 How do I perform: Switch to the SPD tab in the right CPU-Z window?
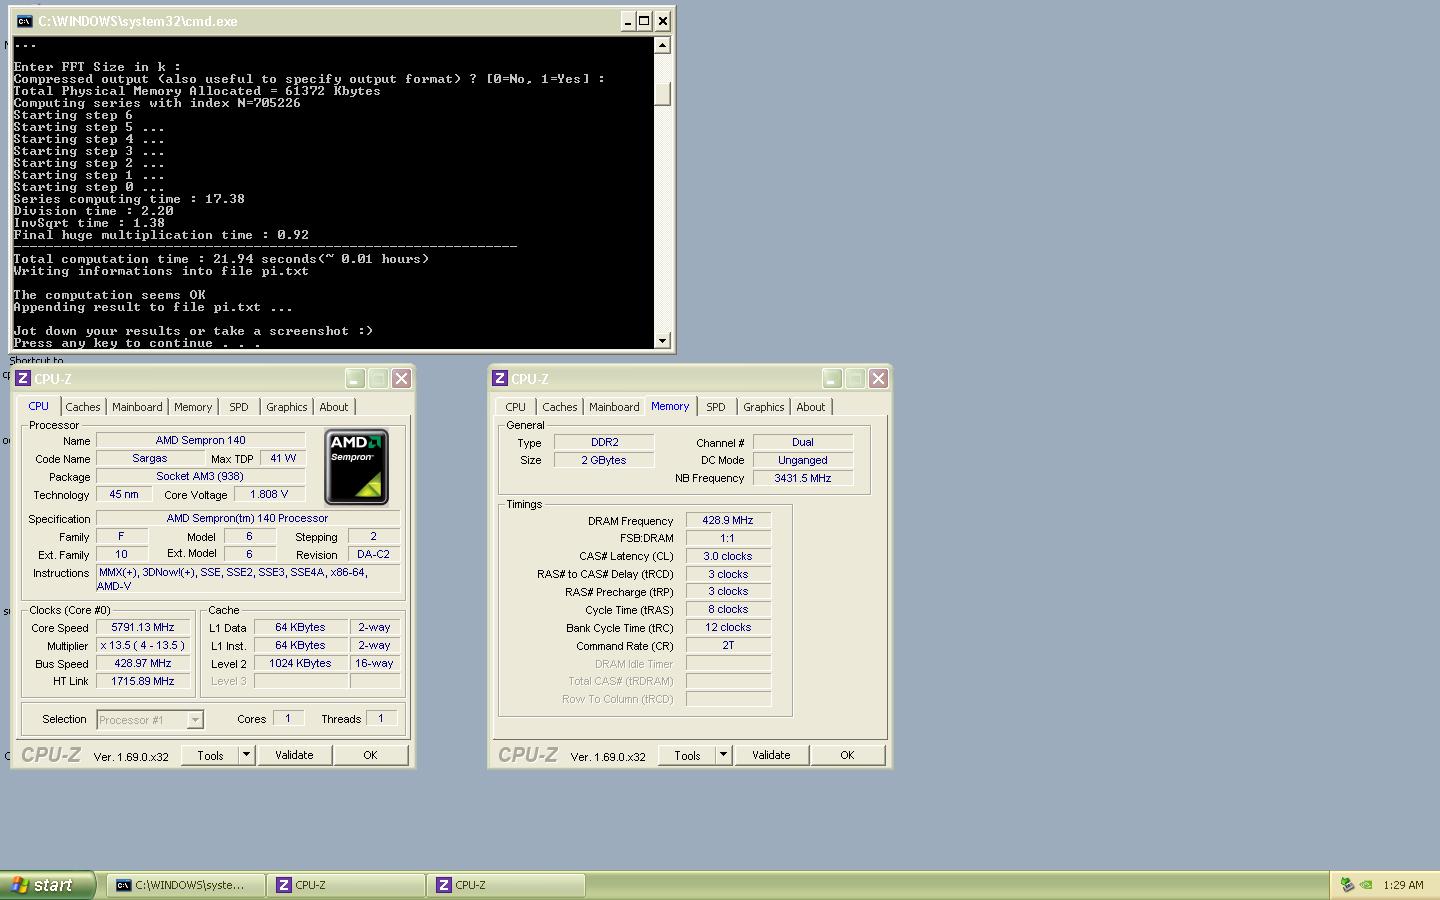click(x=715, y=407)
